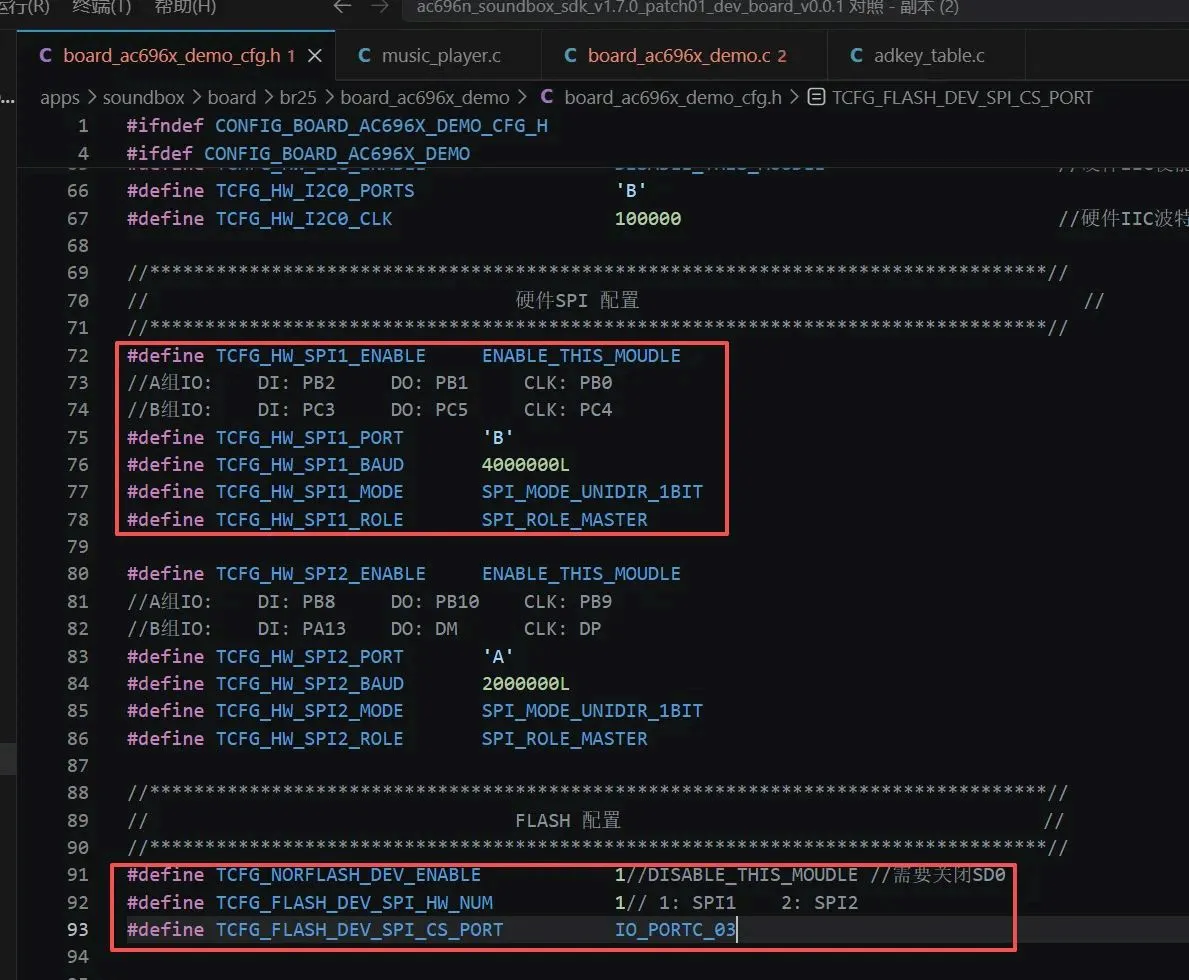
Task: Select the board_ac696x_demo_cfg.h tab
Action: pyautogui.click(x=176, y=55)
